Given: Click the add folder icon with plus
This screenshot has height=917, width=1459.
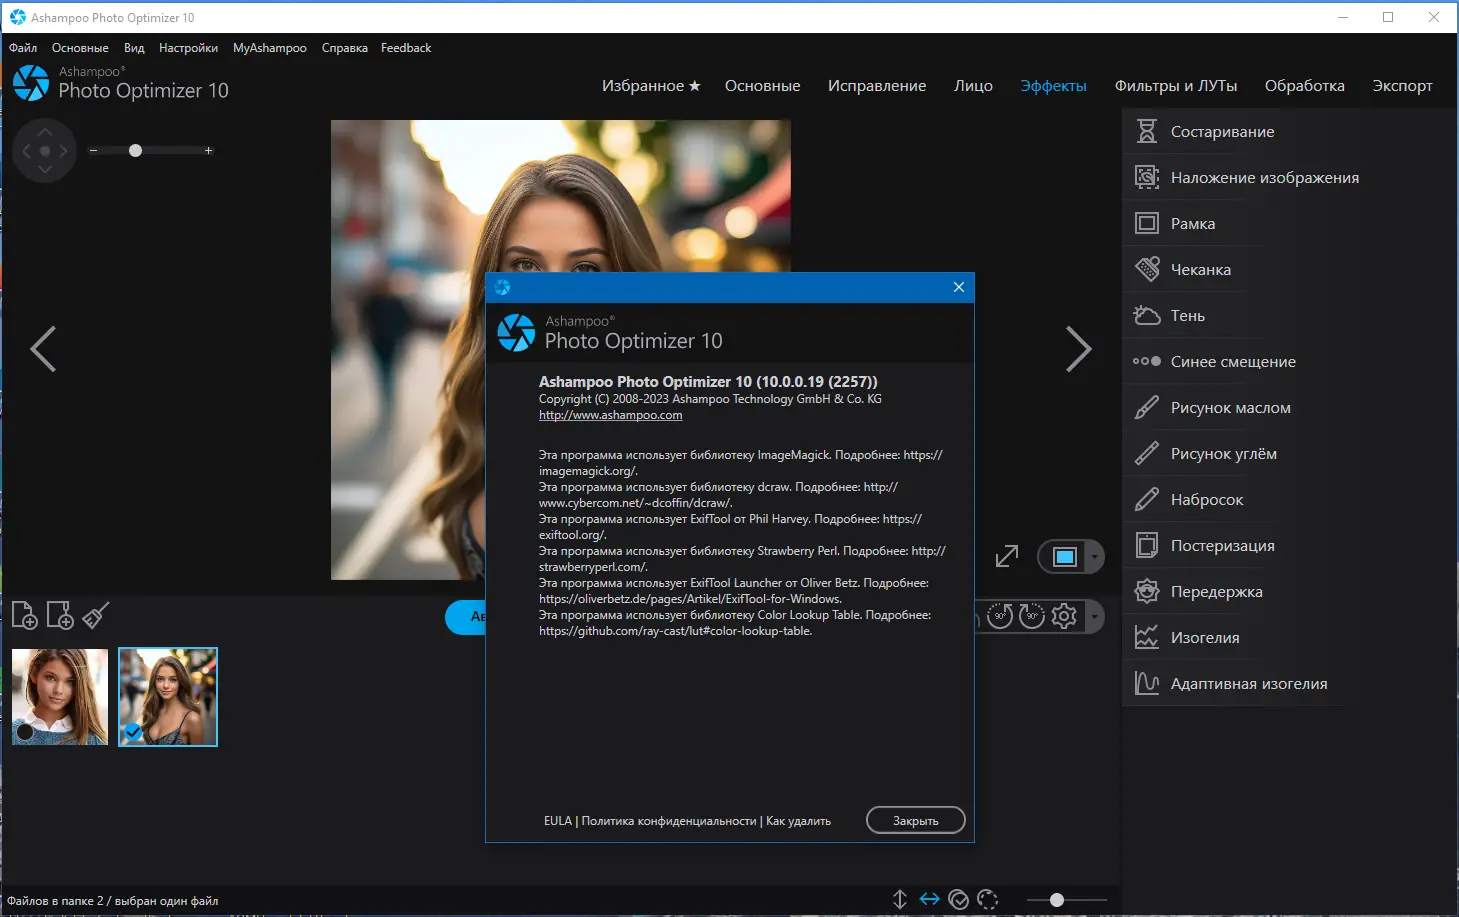Looking at the screenshot, I should [60, 616].
